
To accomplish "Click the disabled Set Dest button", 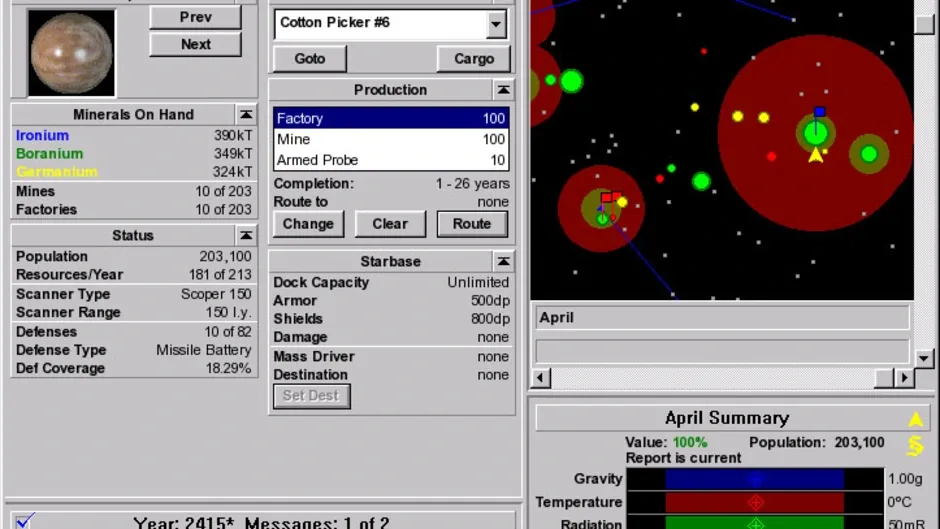I will [311, 396].
